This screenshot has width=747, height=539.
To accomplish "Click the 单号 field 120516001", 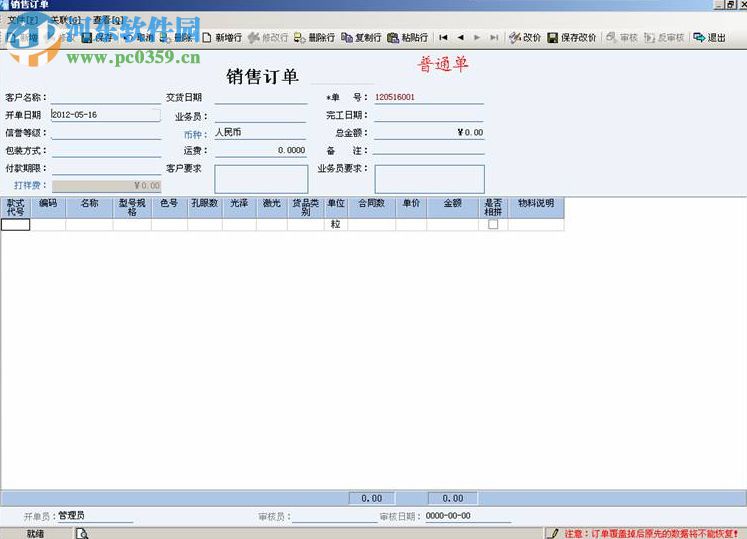I will [x=429, y=97].
